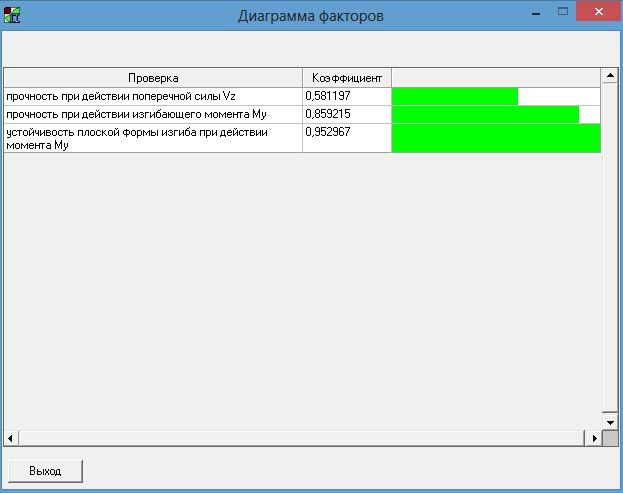Image resolution: width=623 pixels, height=493 pixels.
Task: Click the vertical scrollbar down arrow
Action: coord(607,422)
